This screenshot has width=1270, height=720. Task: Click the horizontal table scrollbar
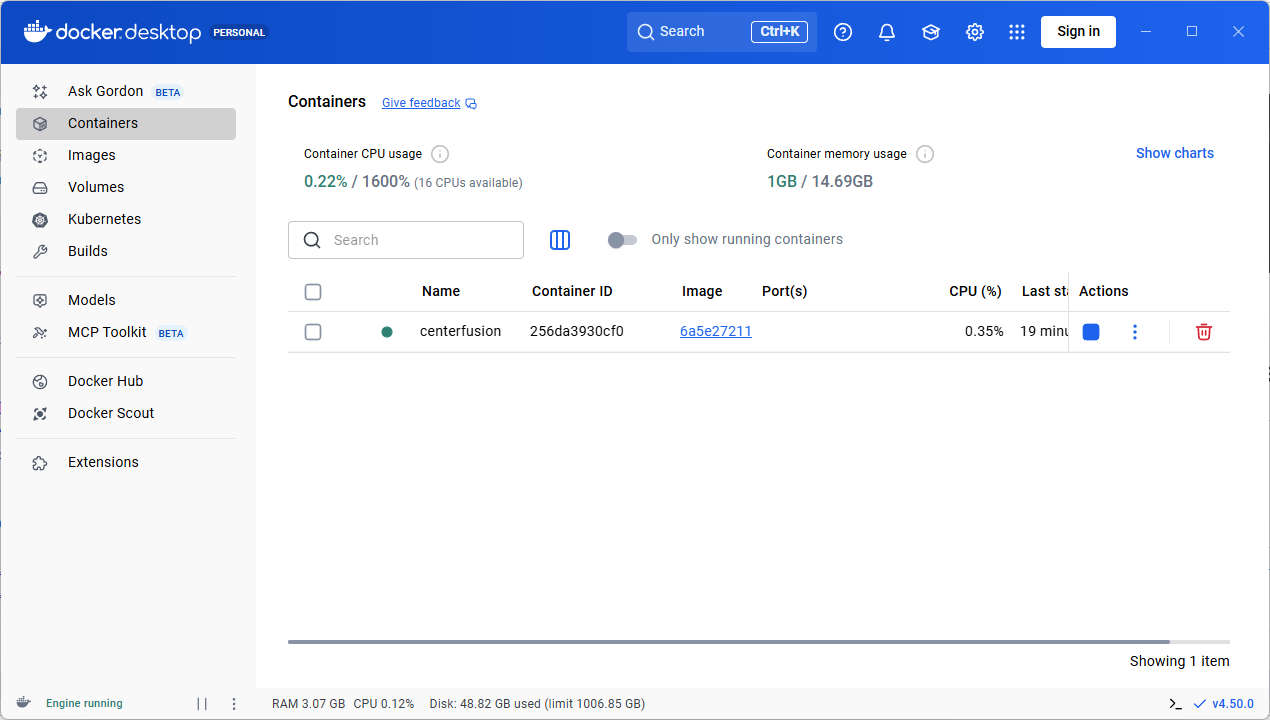728,642
